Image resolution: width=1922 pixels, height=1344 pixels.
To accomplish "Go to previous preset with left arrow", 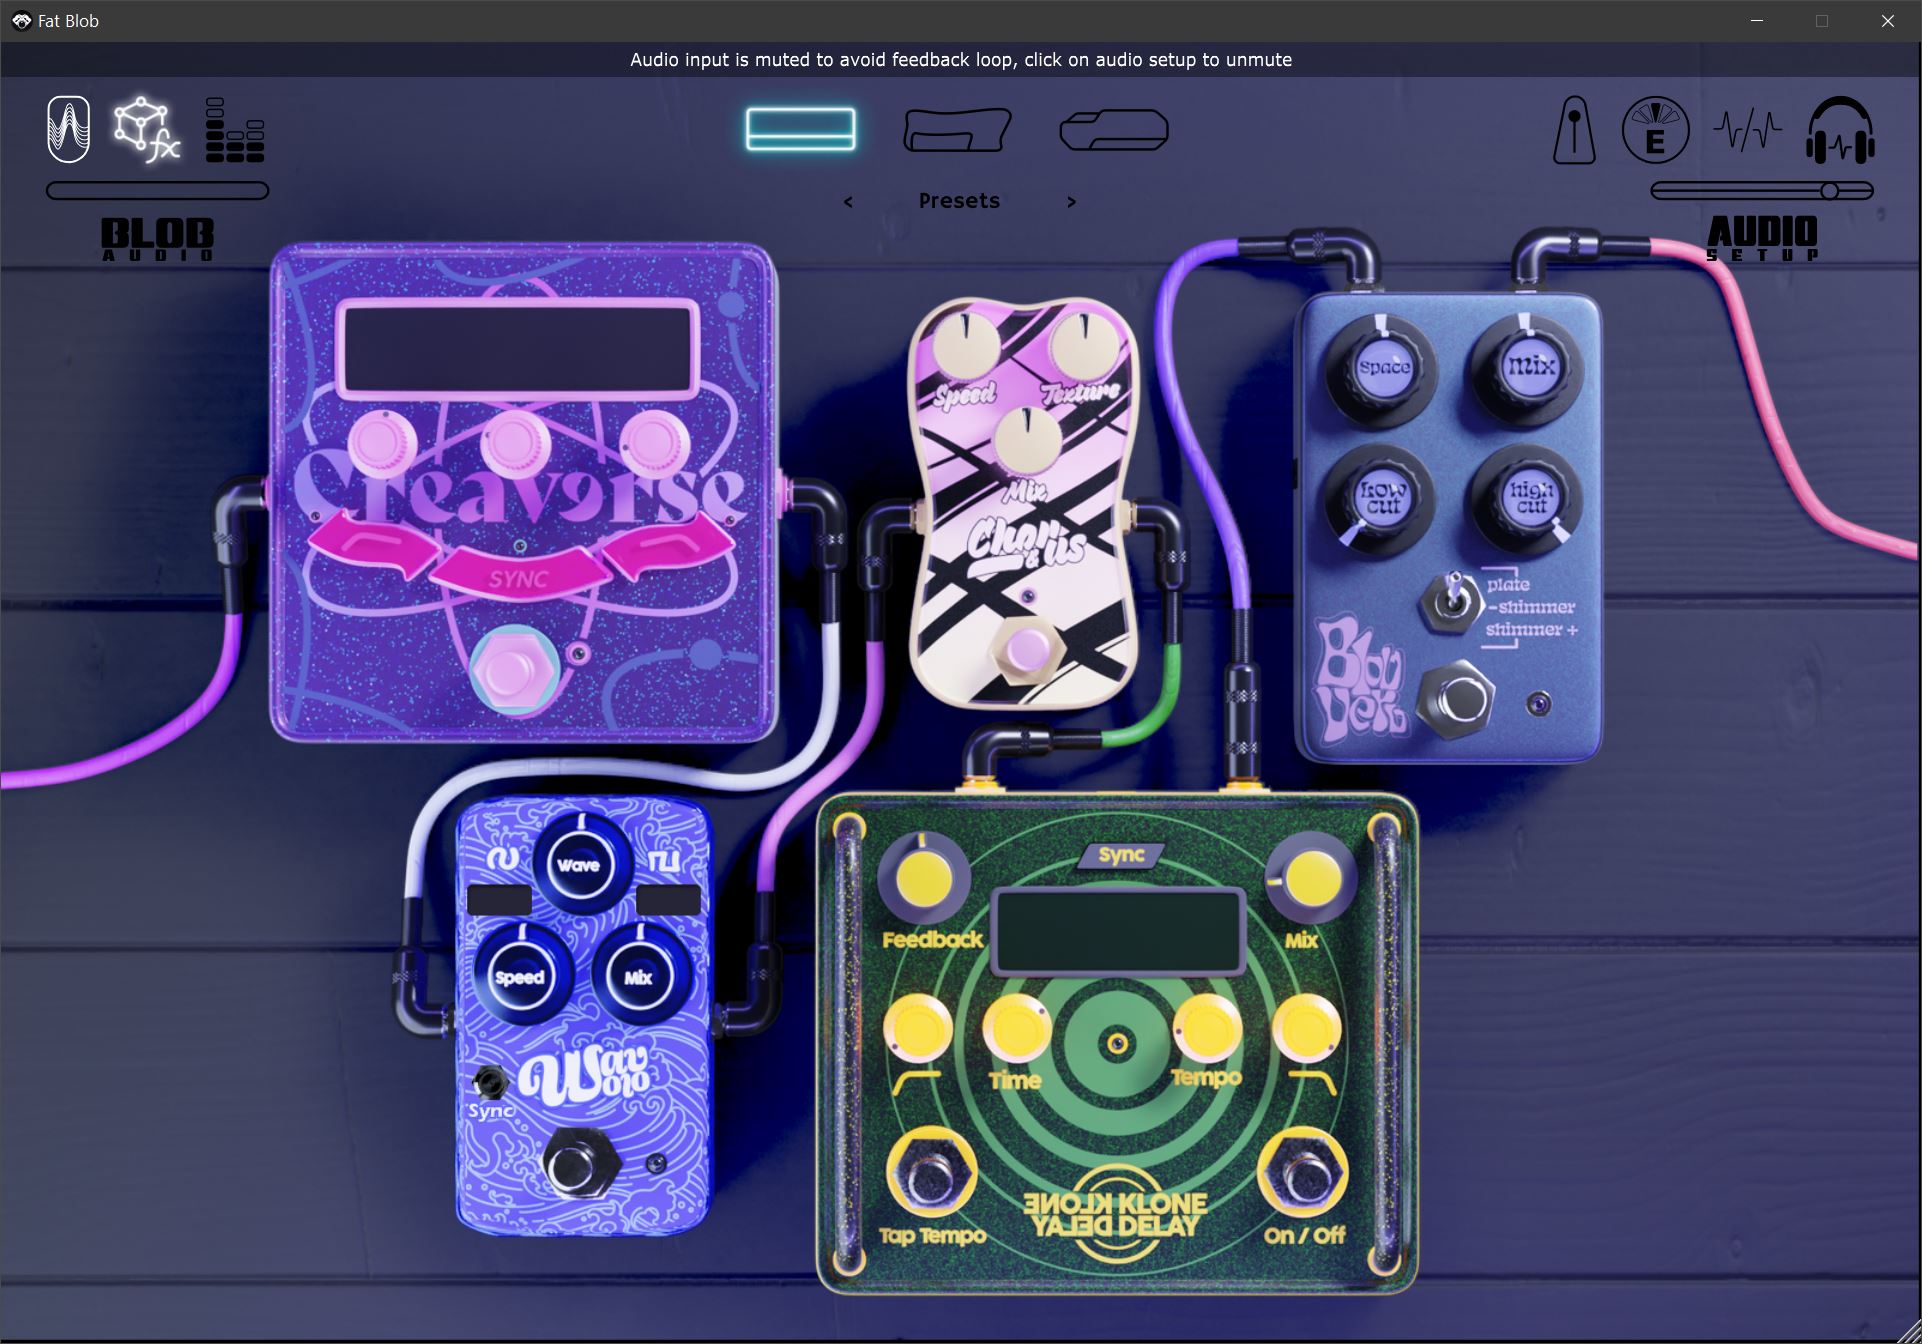I will pyautogui.click(x=848, y=202).
